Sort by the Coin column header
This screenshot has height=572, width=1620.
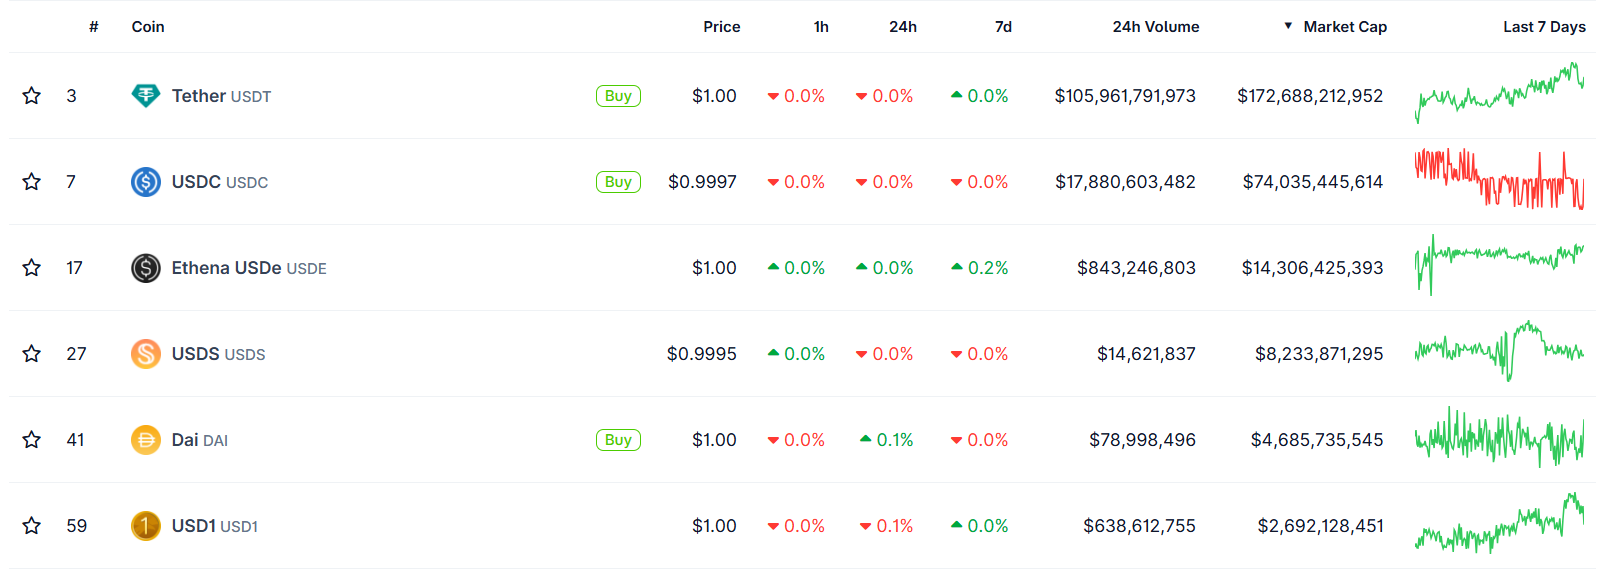click(x=148, y=27)
